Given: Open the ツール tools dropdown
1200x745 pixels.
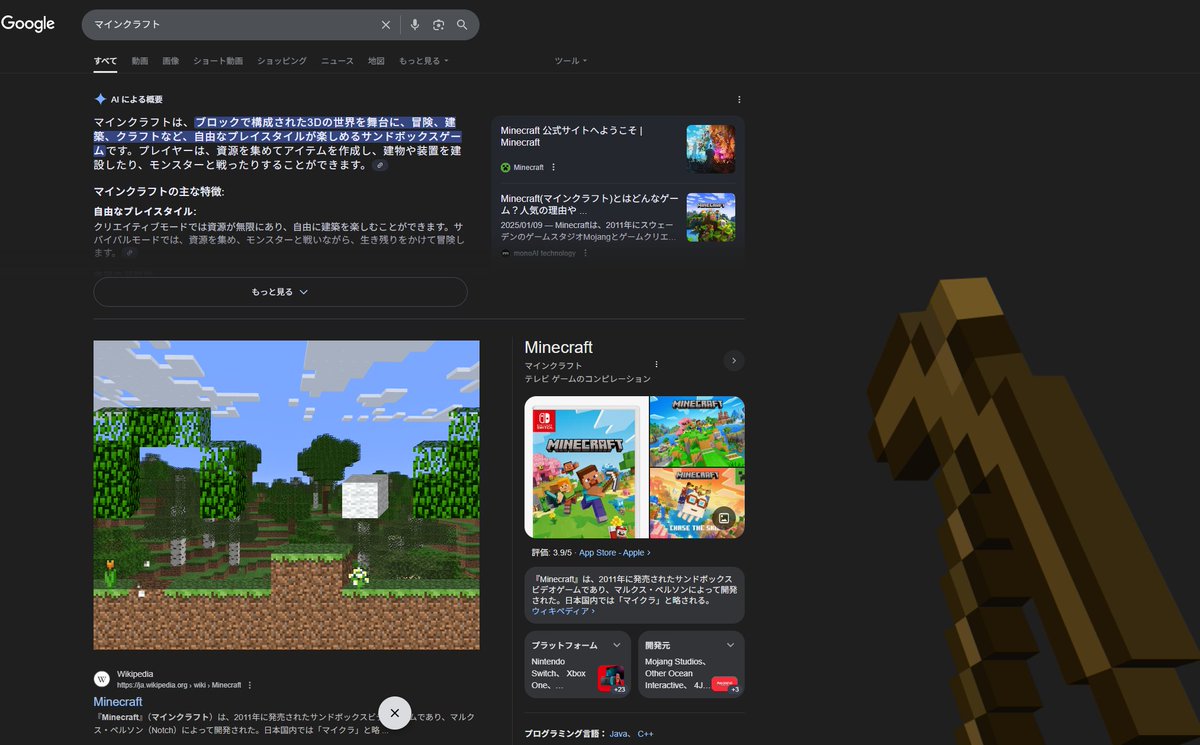Looking at the screenshot, I should pos(571,61).
